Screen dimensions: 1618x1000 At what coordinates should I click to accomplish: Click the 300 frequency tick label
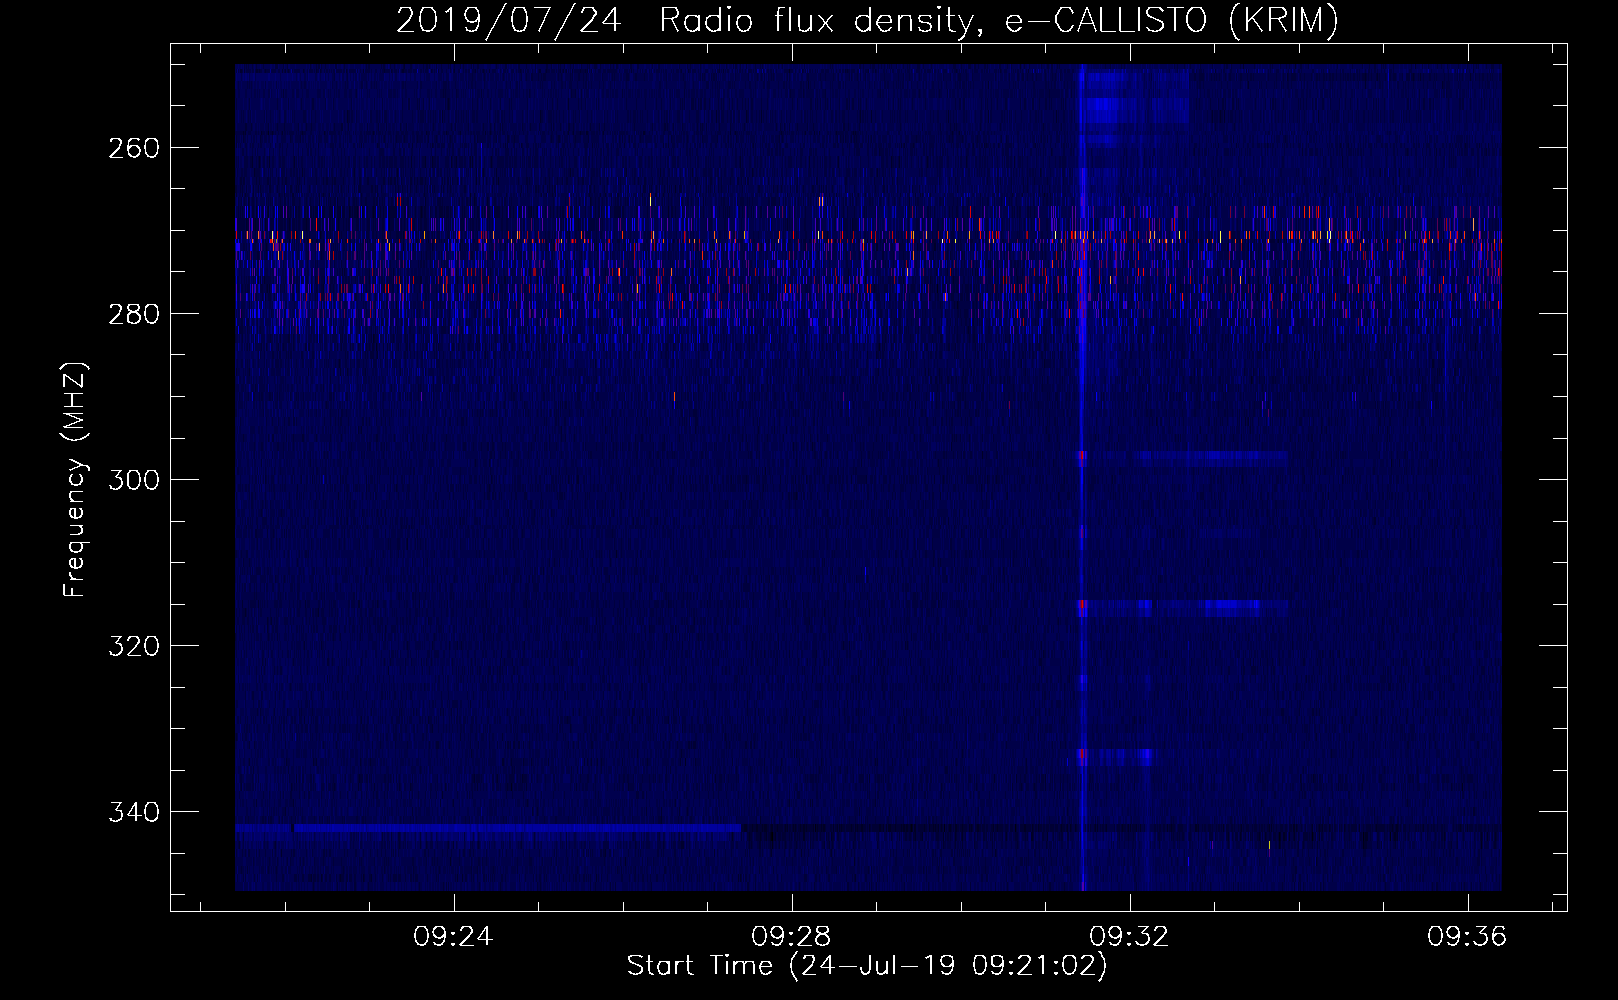pyautogui.click(x=133, y=480)
